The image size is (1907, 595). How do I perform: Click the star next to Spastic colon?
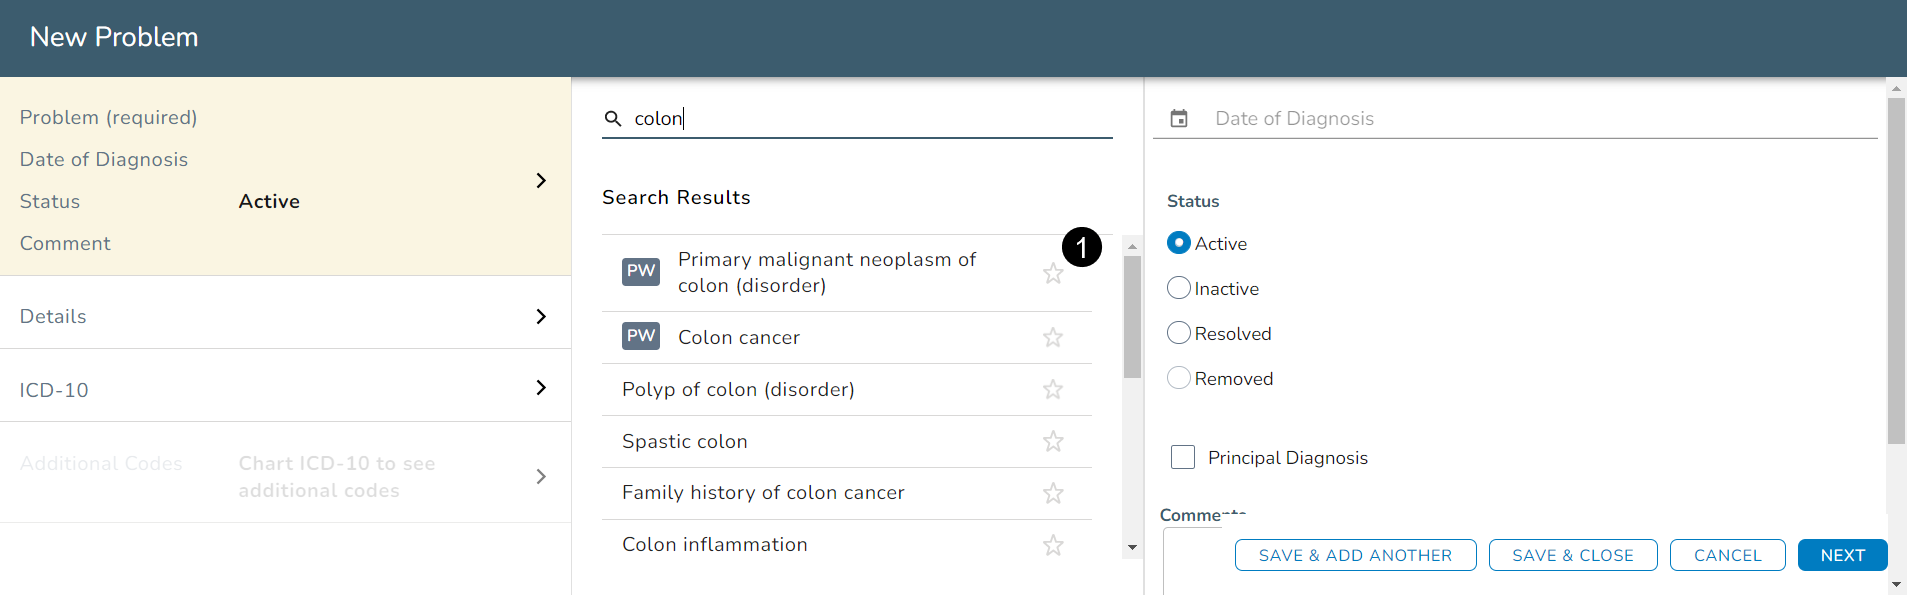[x=1052, y=442]
